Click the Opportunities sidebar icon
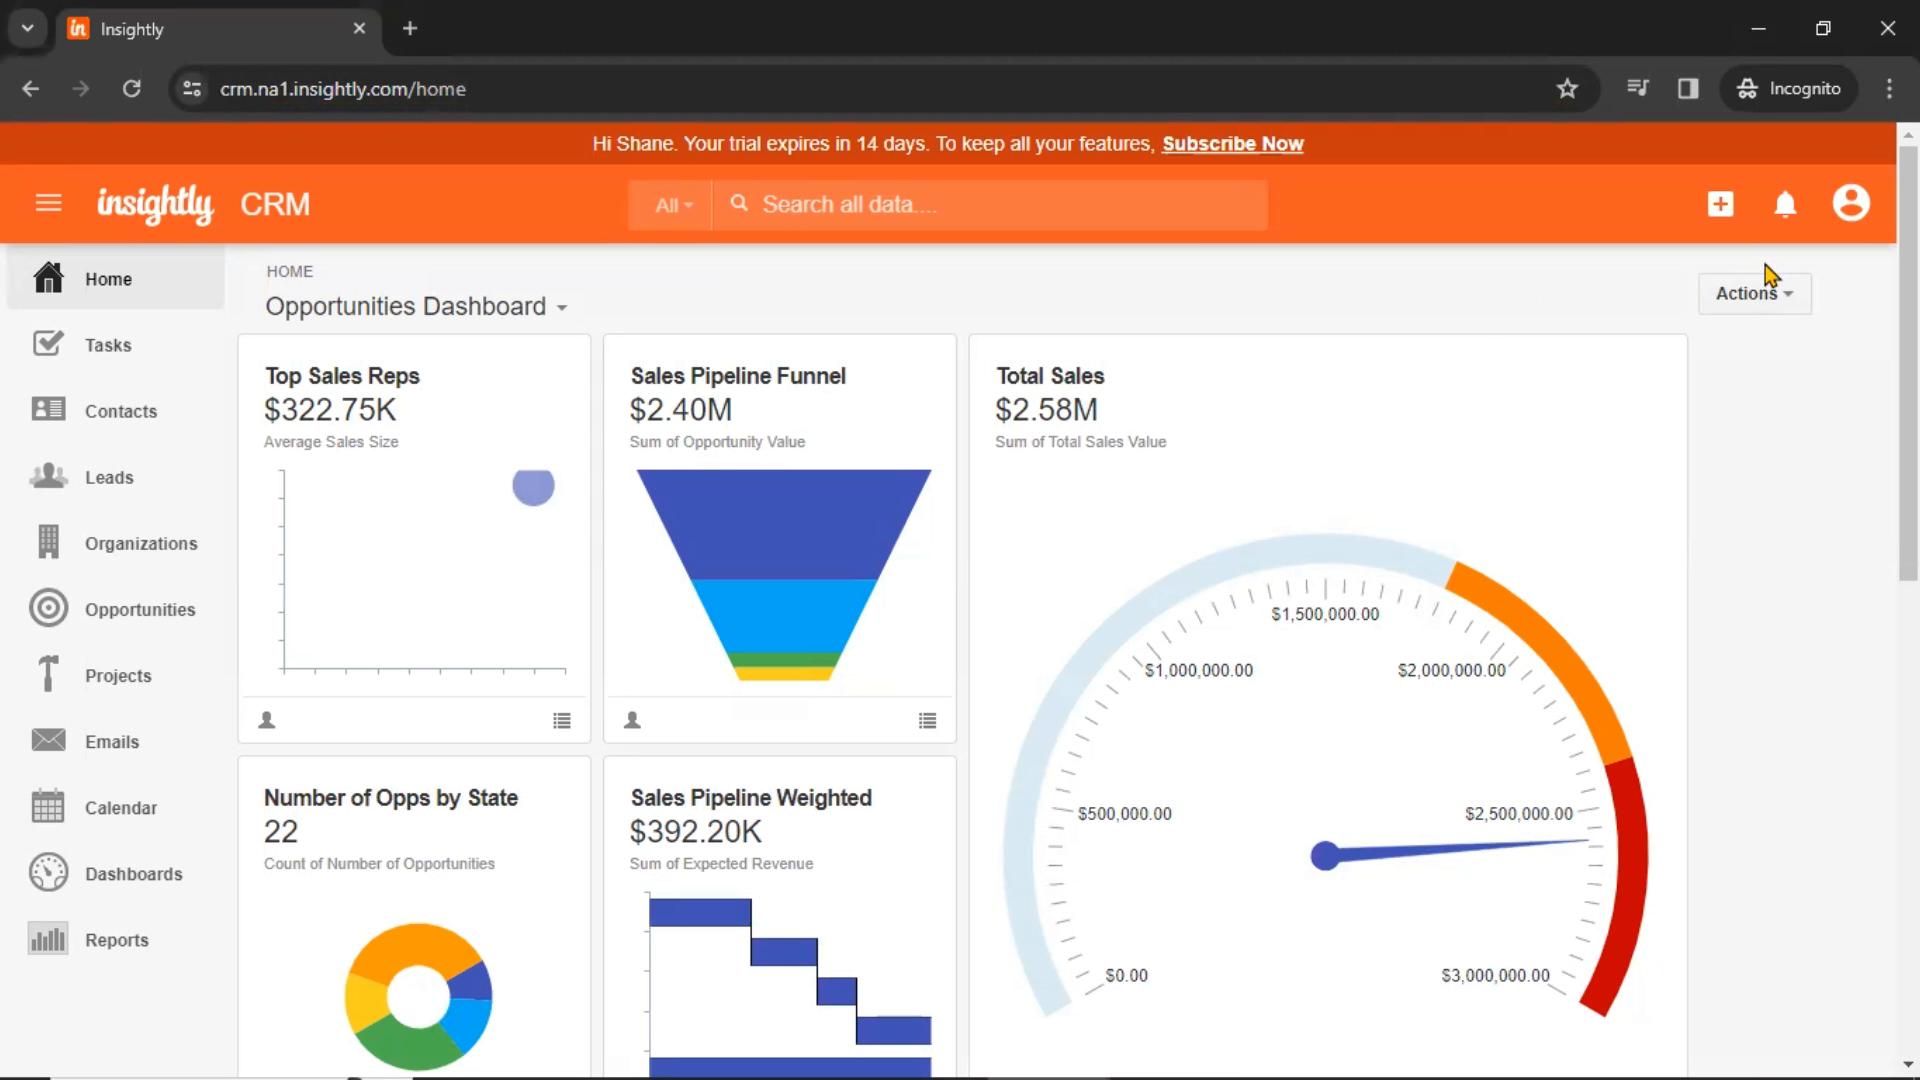This screenshot has height=1080, width=1920. [x=47, y=608]
